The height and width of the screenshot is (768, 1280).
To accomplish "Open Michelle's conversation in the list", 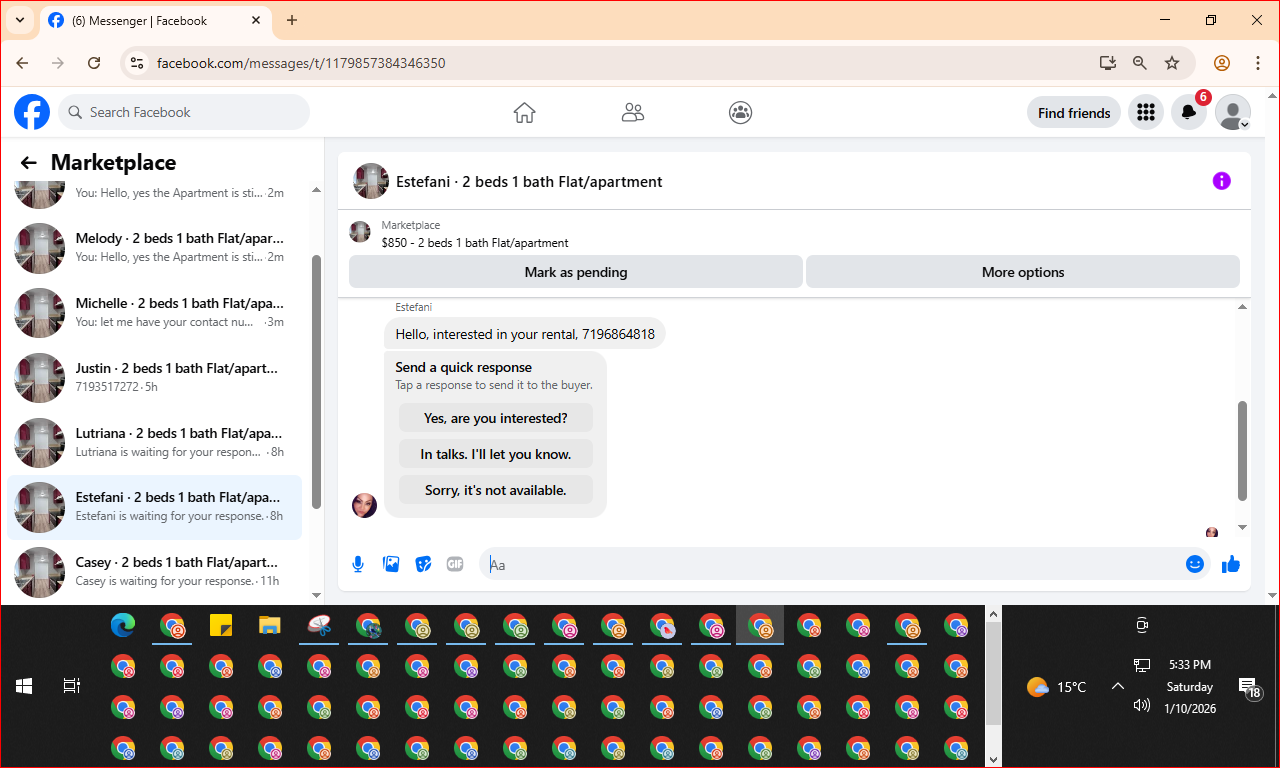I will pos(155,313).
